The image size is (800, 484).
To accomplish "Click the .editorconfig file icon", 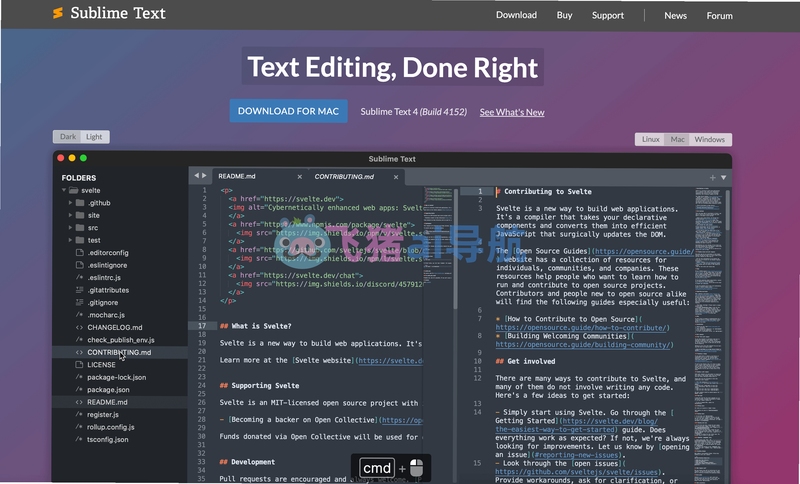I will (x=80, y=252).
